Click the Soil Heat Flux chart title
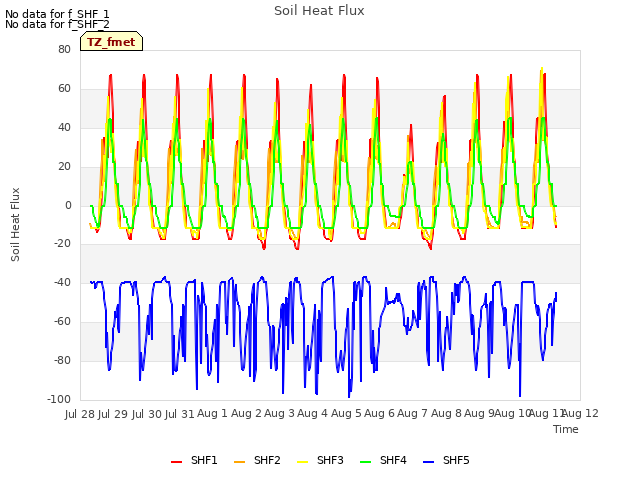 (x=319, y=11)
